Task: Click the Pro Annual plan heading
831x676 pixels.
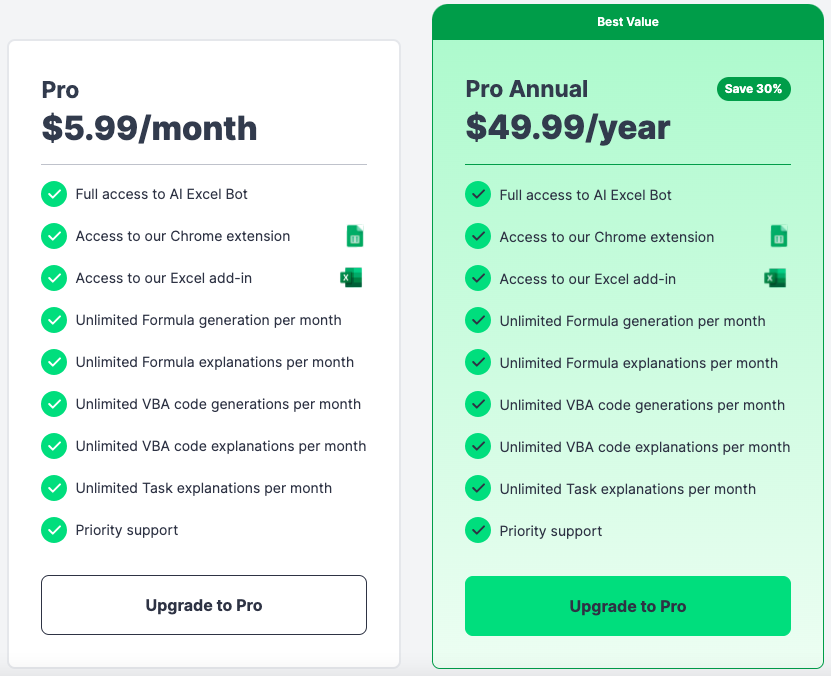Action: pyautogui.click(x=527, y=89)
